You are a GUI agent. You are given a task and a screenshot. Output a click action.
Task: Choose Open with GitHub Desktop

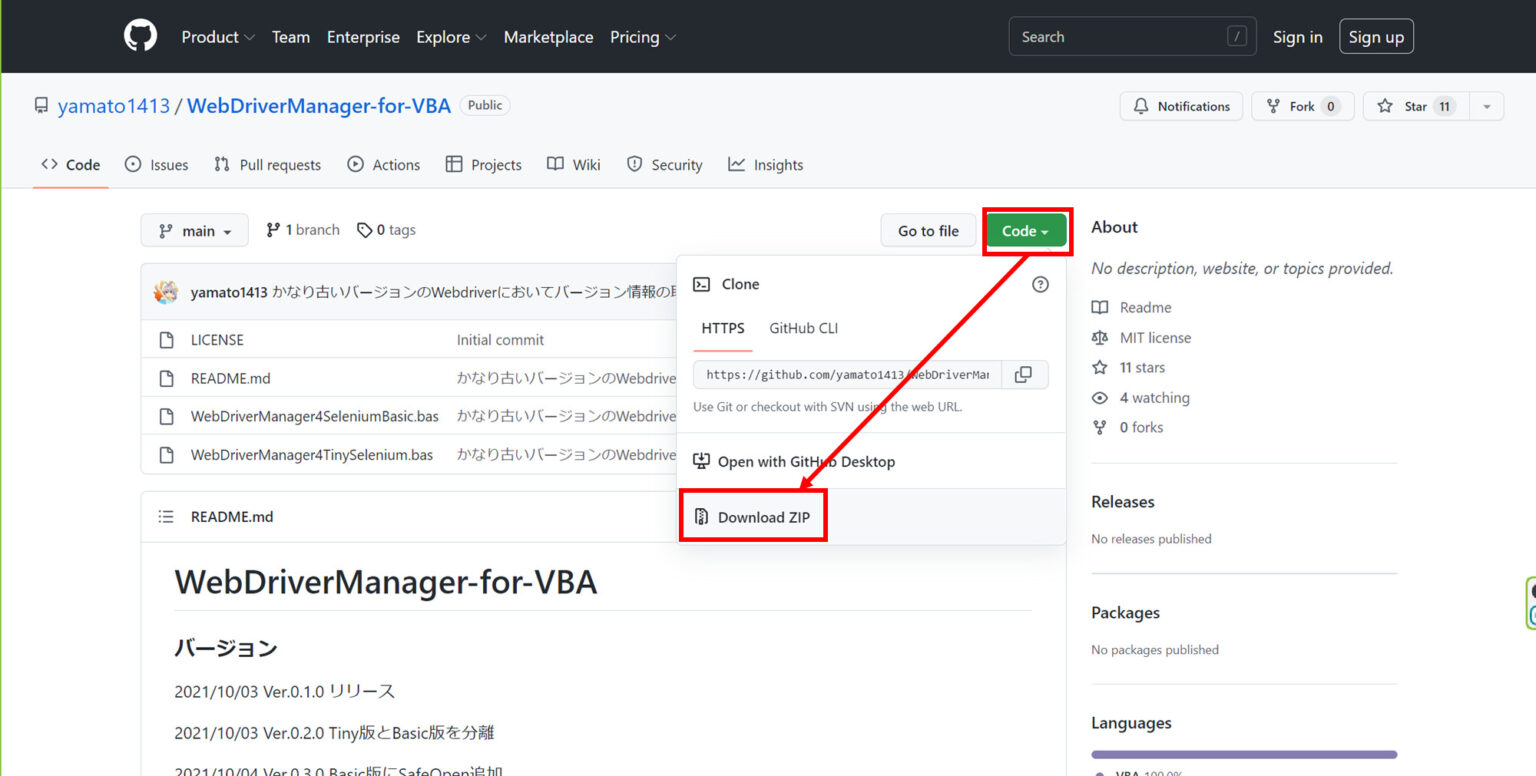[x=805, y=462]
